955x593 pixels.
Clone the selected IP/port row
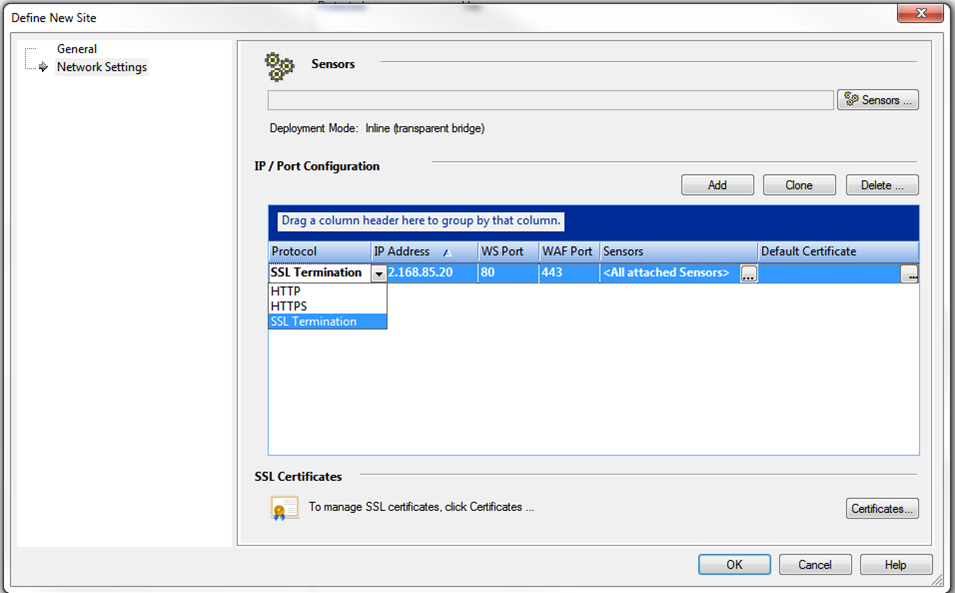click(x=798, y=185)
